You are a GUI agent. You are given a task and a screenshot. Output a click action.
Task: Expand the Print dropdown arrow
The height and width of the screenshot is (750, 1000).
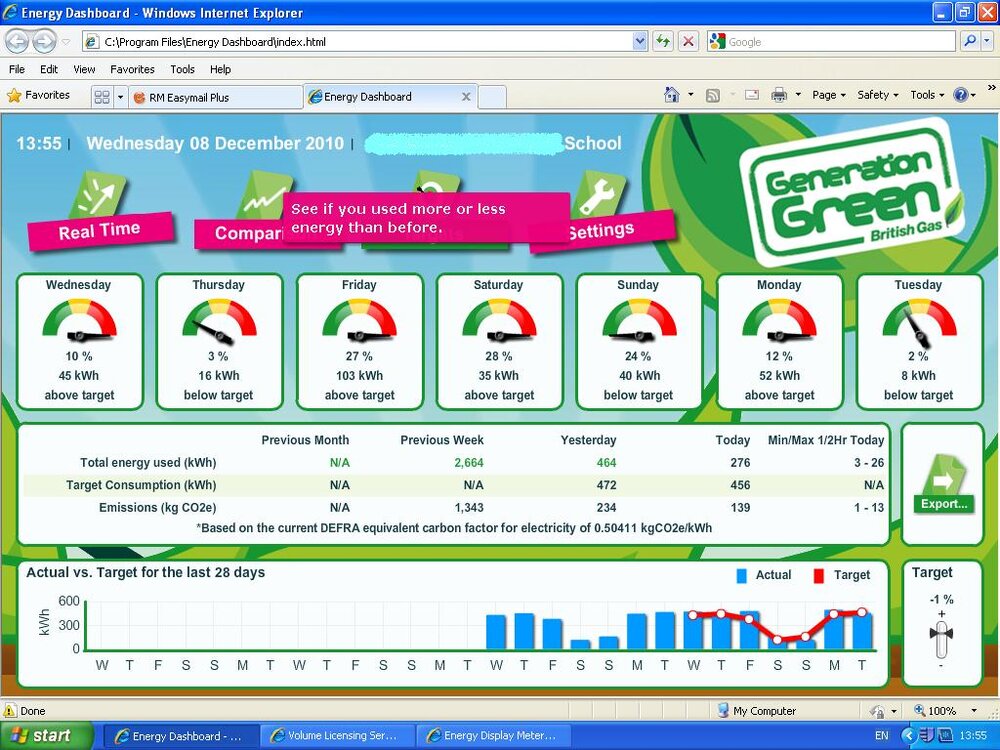click(x=798, y=95)
